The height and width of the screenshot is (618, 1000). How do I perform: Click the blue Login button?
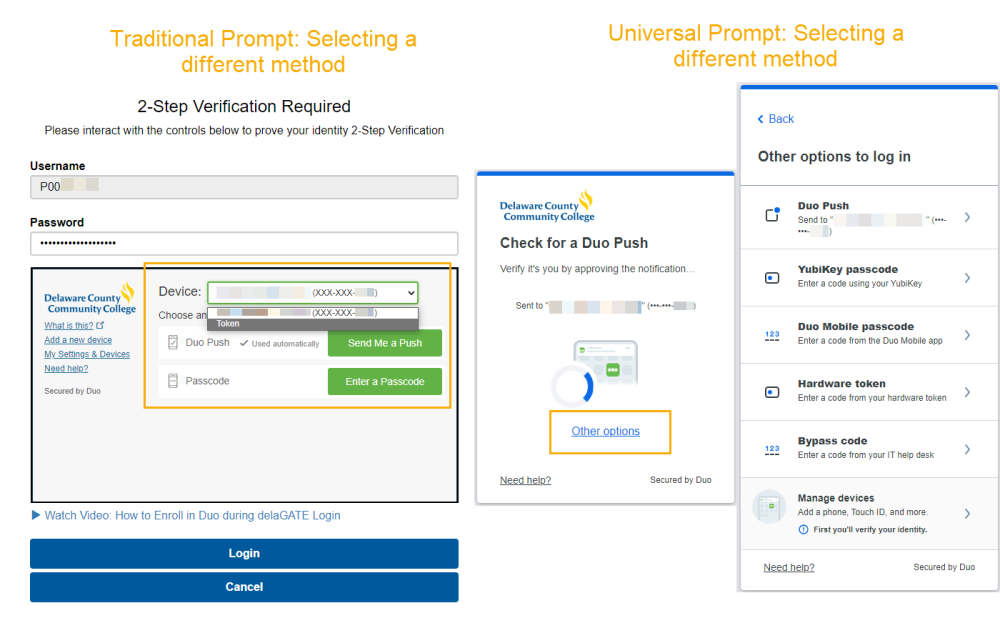click(x=244, y=554)
